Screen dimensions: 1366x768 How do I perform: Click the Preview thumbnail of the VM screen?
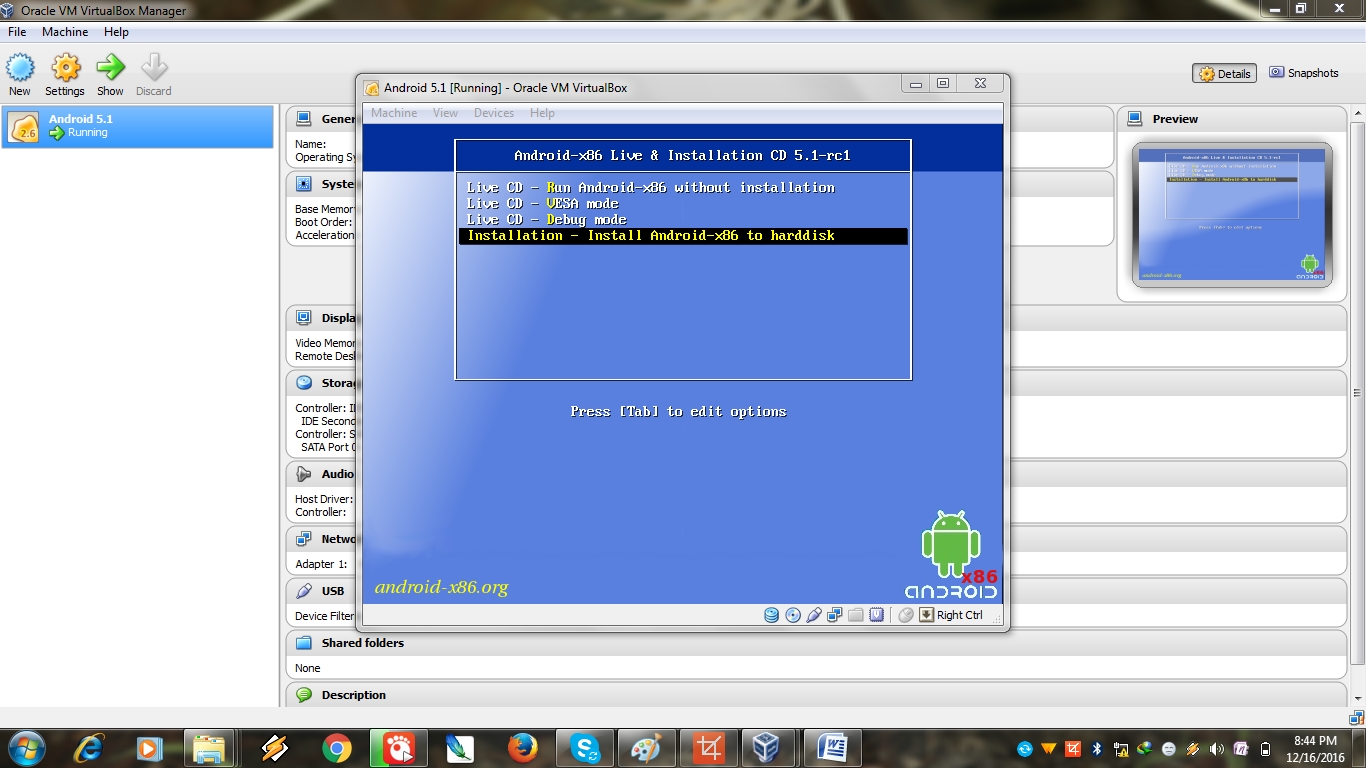[x=1232, y=215]
